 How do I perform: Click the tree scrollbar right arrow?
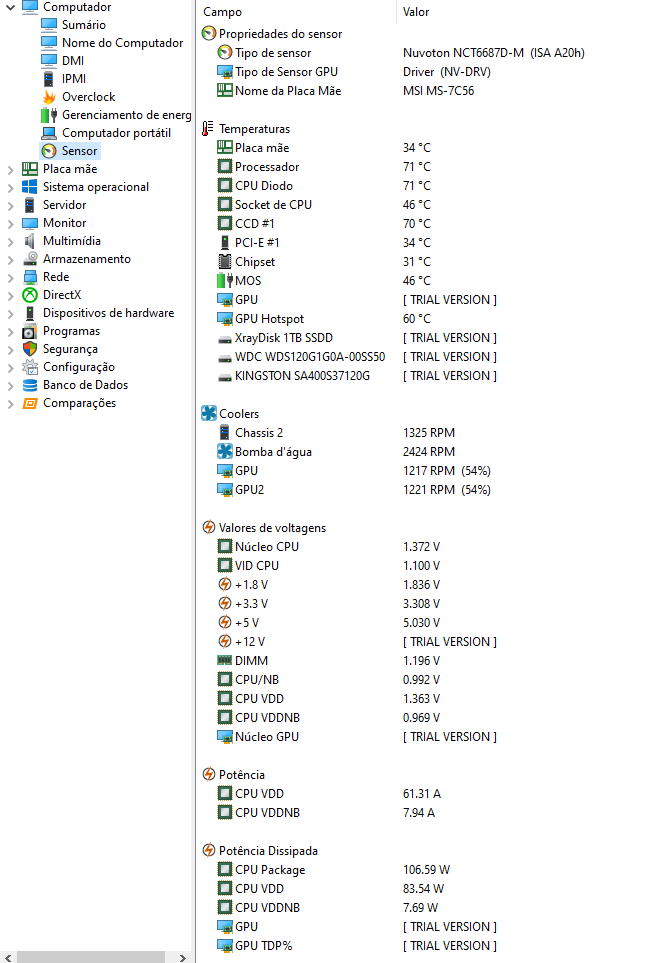[182, 957]
